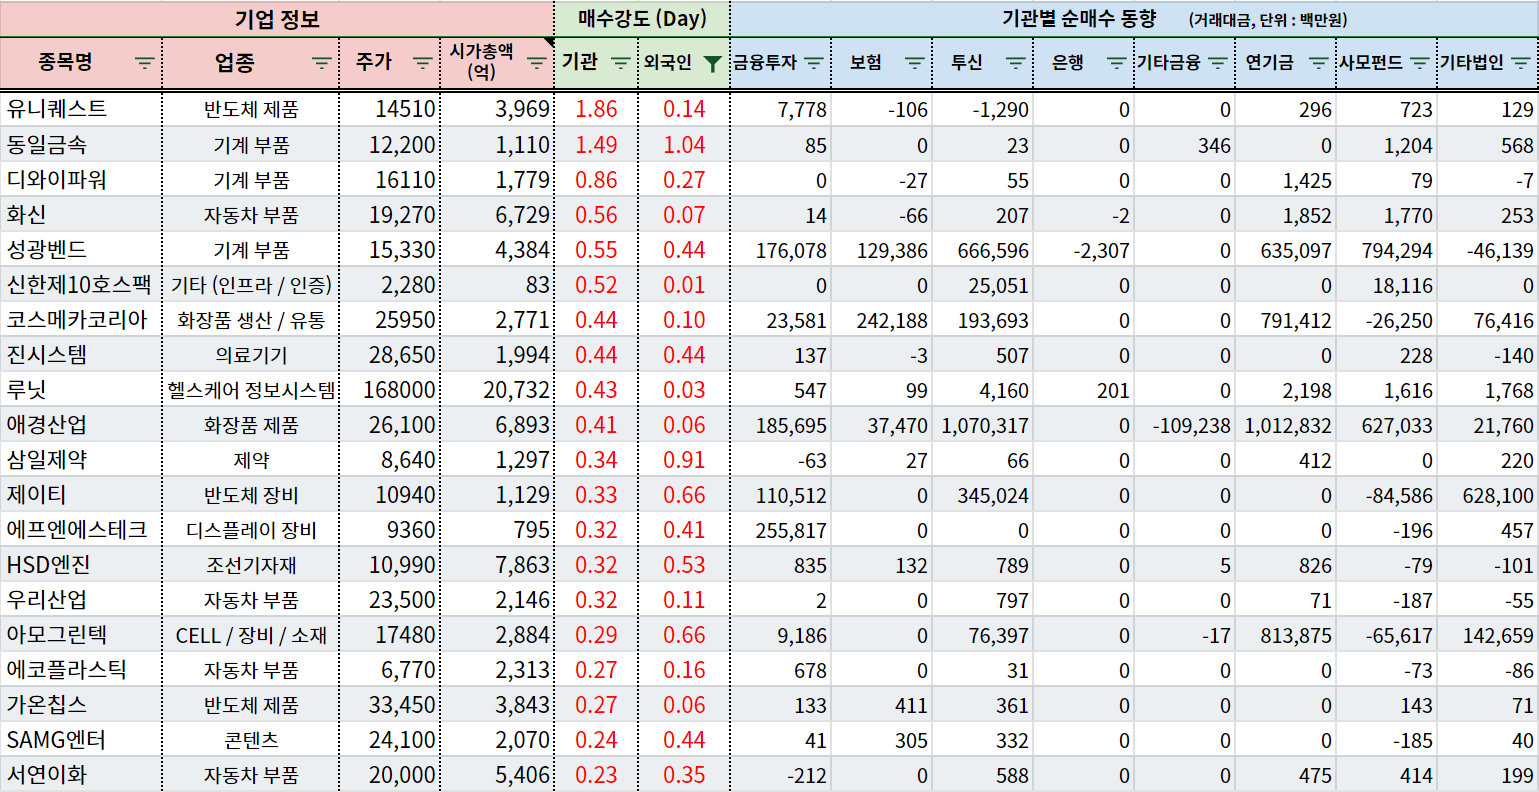1539x792 pixels.
Task: Select the SAMG엔터 stock name cell
Action: point(81,739)
